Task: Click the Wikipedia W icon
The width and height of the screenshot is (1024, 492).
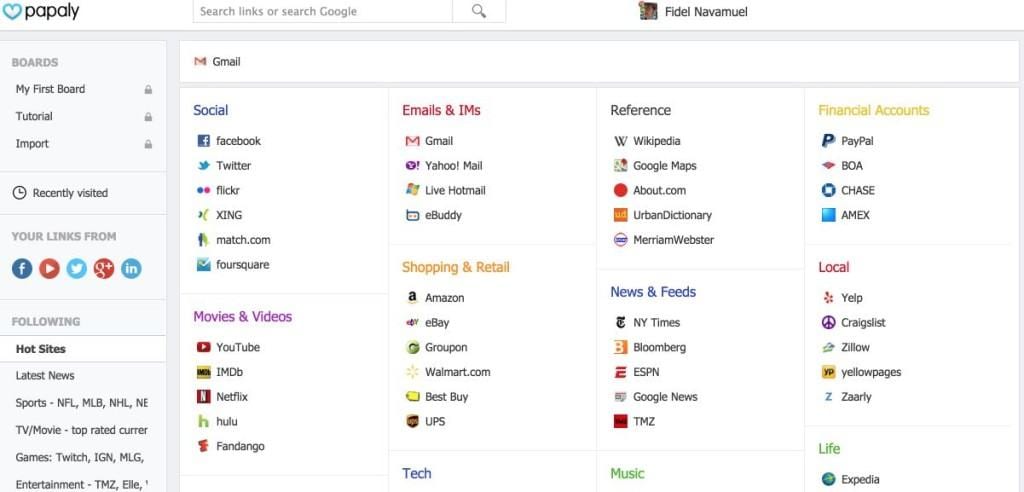Action: click(620, 141)
